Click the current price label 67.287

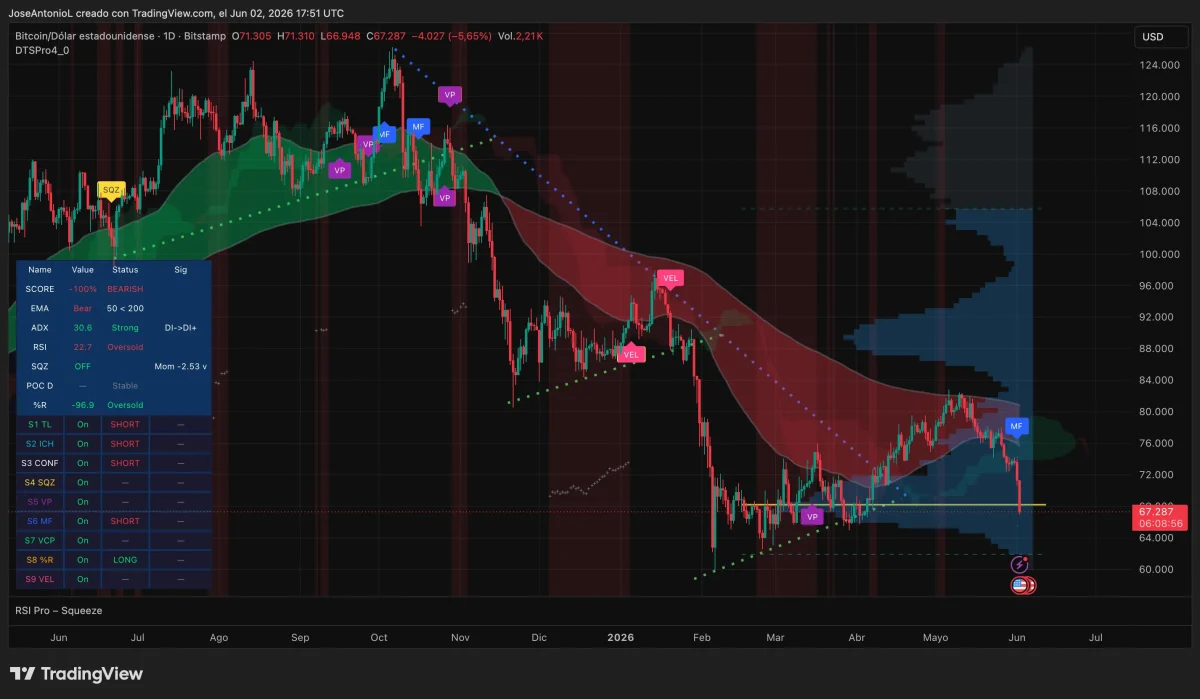click(x=1159, y=511)
